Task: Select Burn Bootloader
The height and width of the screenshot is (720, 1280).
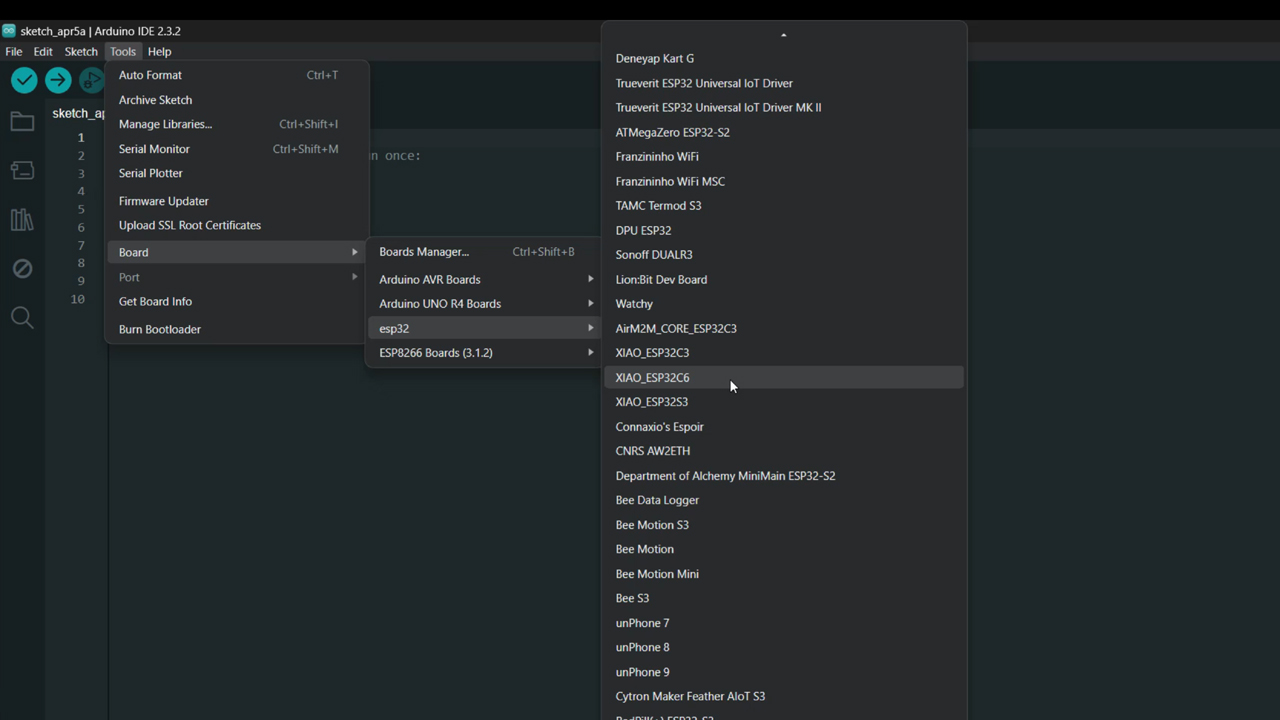Action: tap(237, 329)
